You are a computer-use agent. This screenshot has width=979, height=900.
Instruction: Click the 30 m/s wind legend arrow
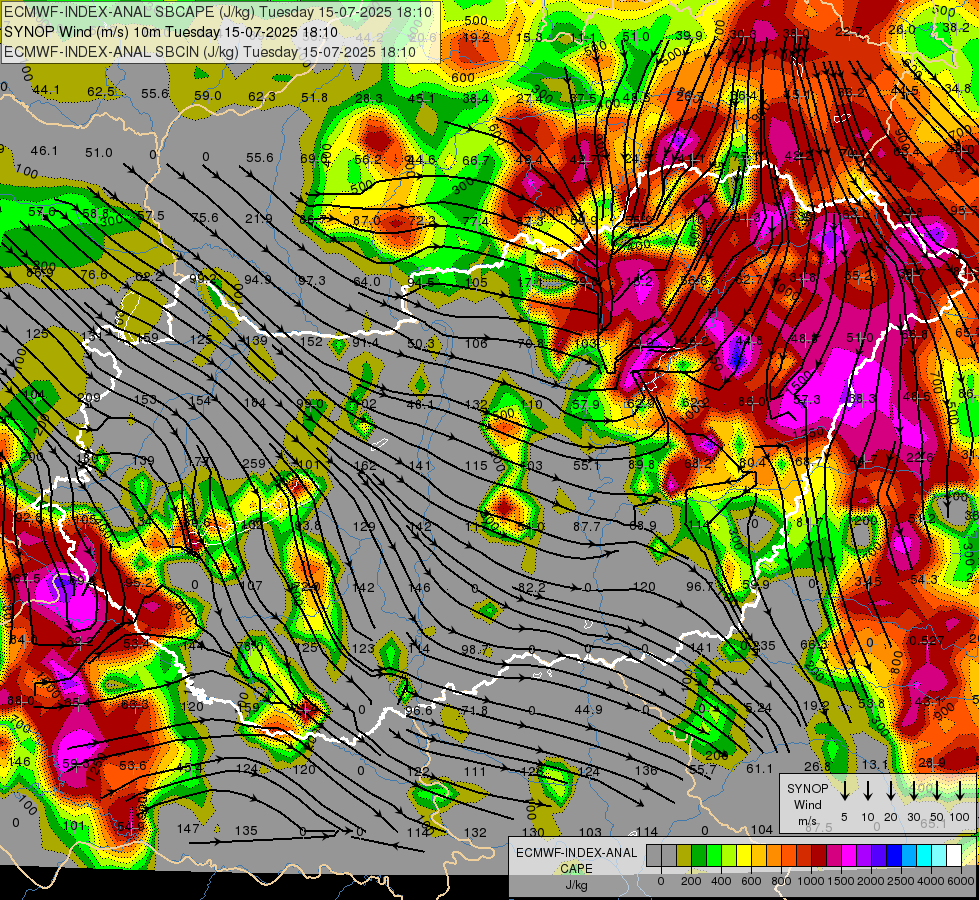point(913,790)
